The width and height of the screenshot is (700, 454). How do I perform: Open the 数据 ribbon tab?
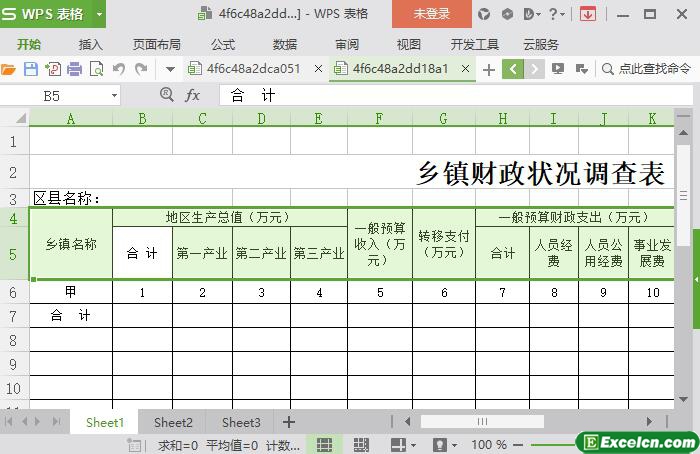tap(285, 44)
